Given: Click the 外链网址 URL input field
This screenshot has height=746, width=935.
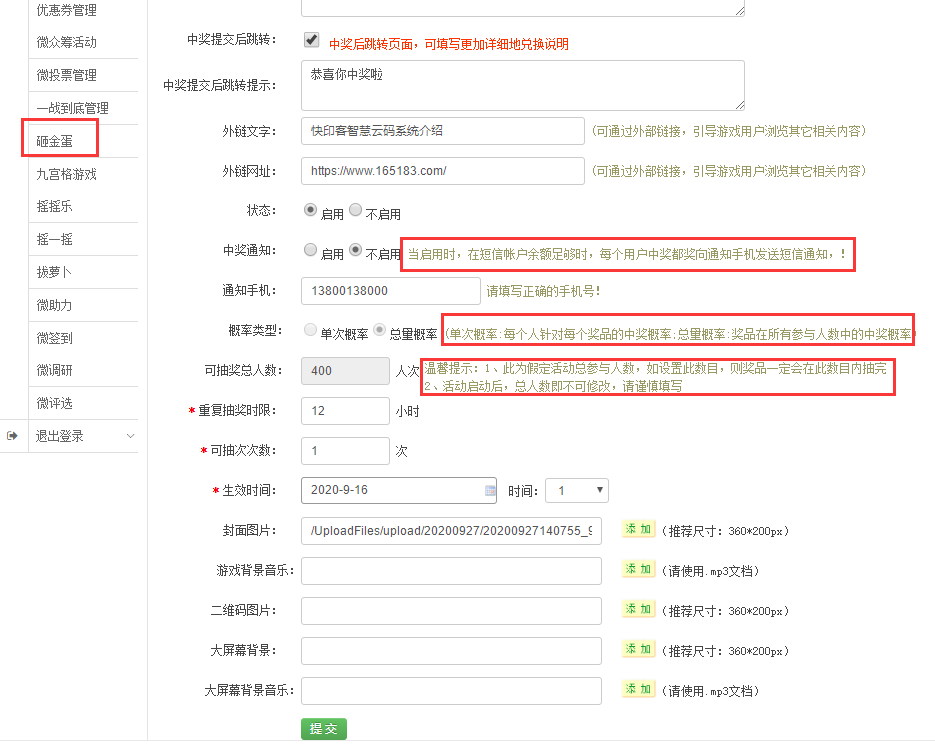Looking at the screenshot, I should click(442, 171).
